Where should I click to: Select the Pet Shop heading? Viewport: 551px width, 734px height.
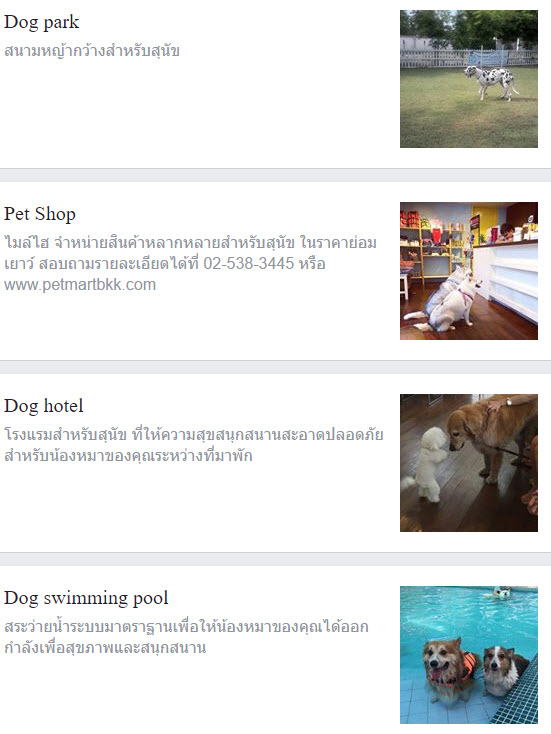click(x=40, y=214)
